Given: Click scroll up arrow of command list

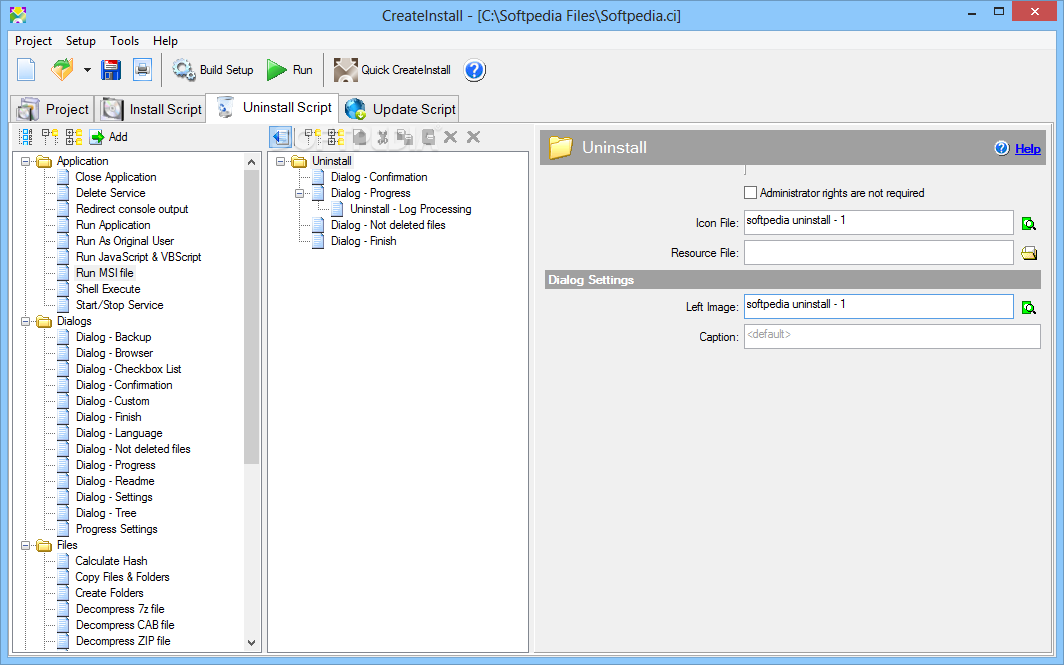Looking at the screenshot, I should point(252,162).
